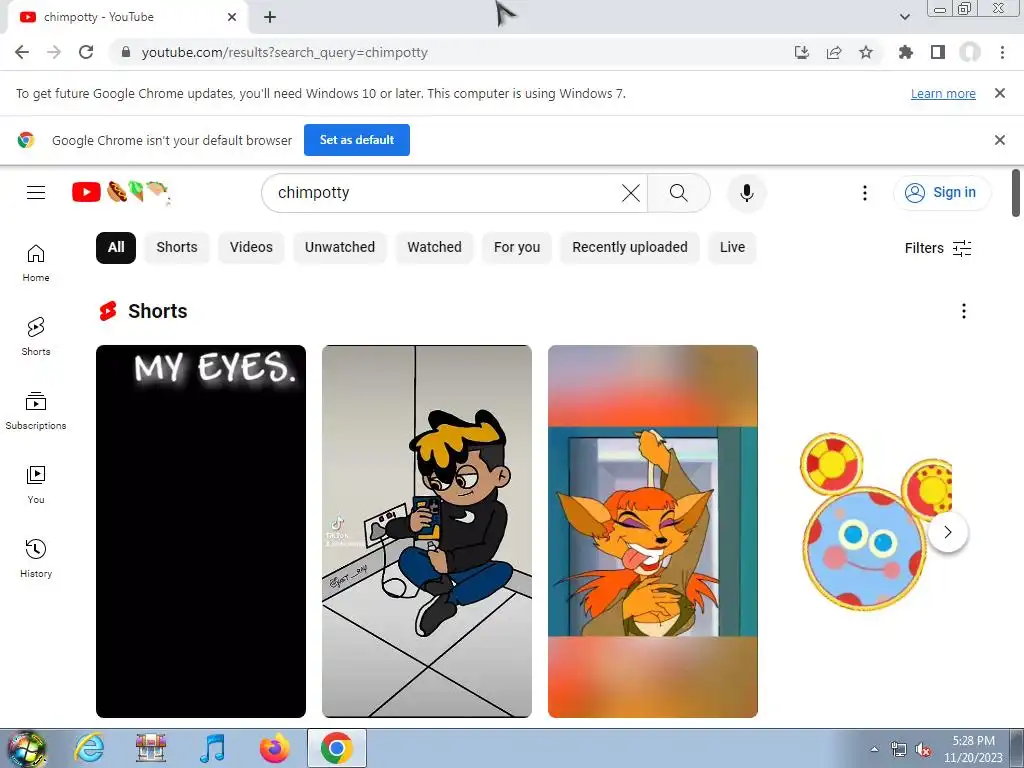Show next Shorts with the arrow
The width and height of the screenshot is (1024, 768).
click(x=948, y=532)
